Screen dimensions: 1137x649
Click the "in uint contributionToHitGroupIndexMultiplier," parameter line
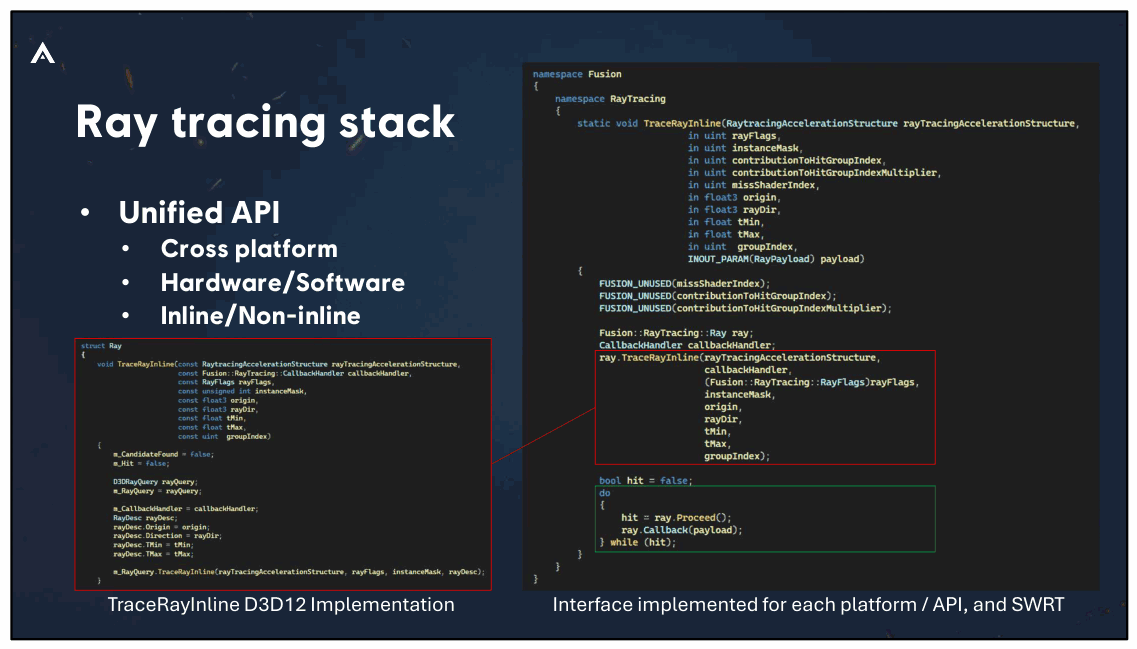(814, 173)
